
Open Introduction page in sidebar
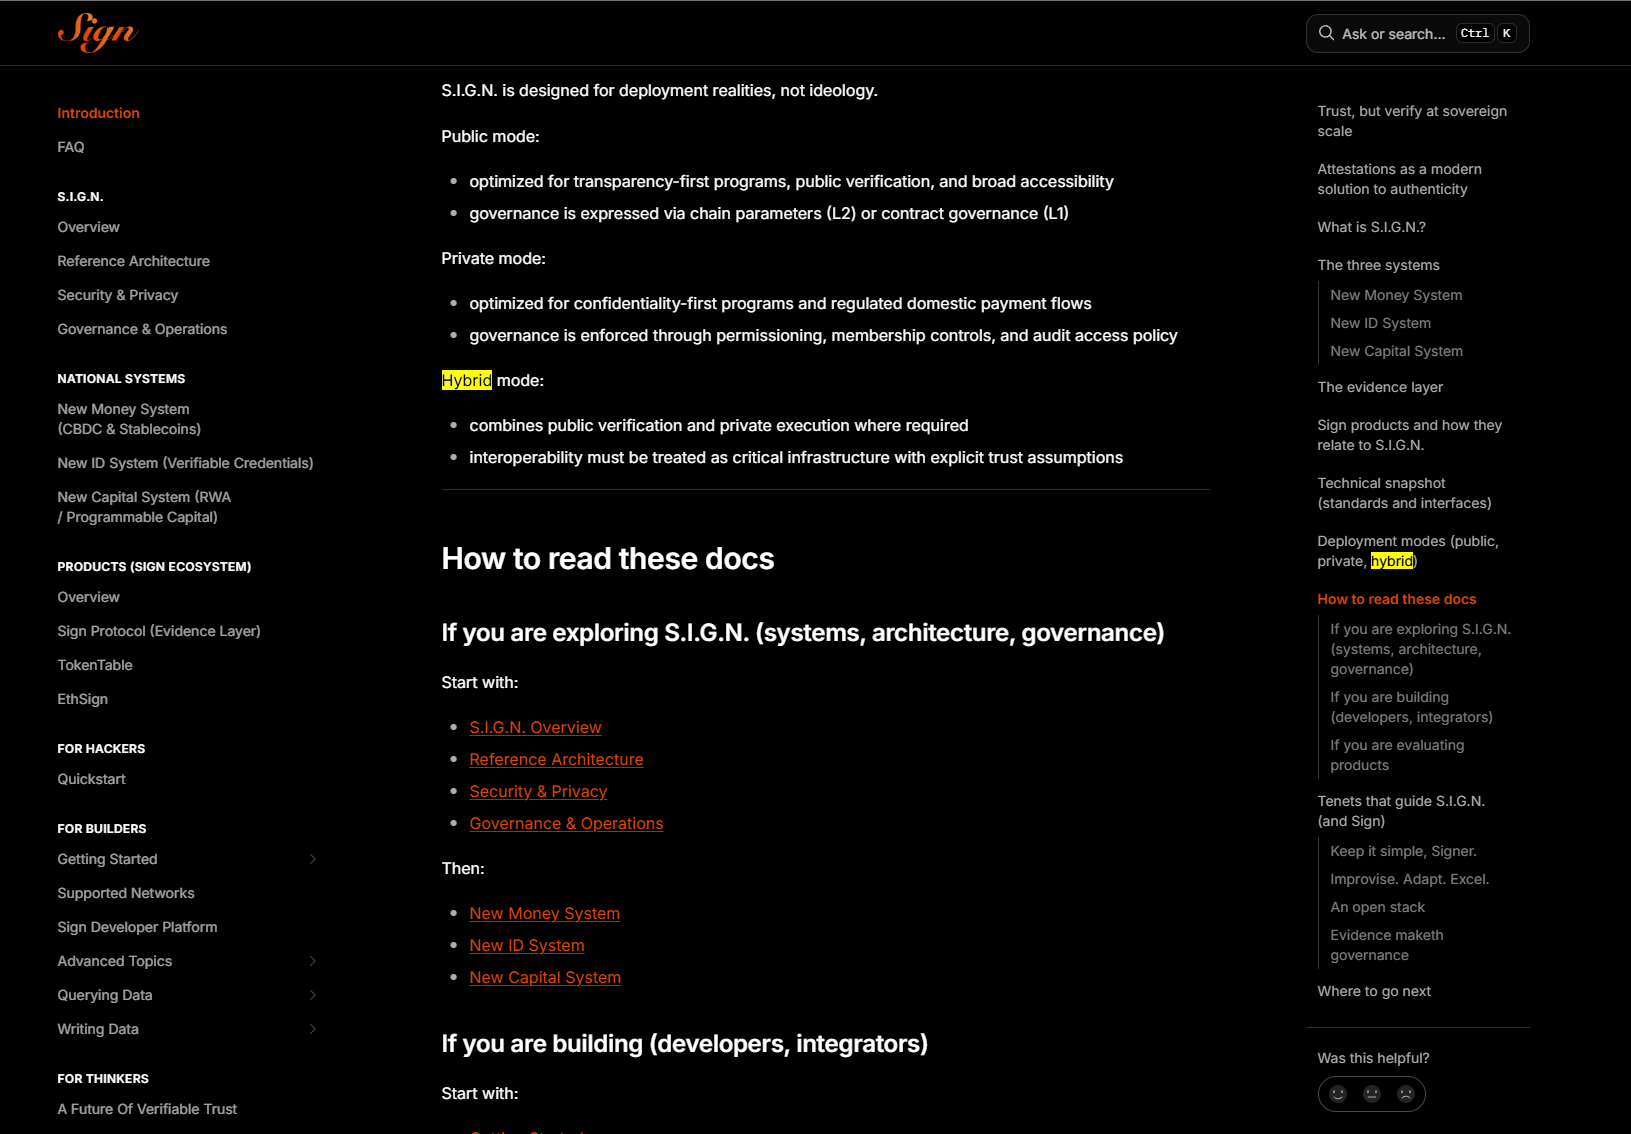click(98, 113)
